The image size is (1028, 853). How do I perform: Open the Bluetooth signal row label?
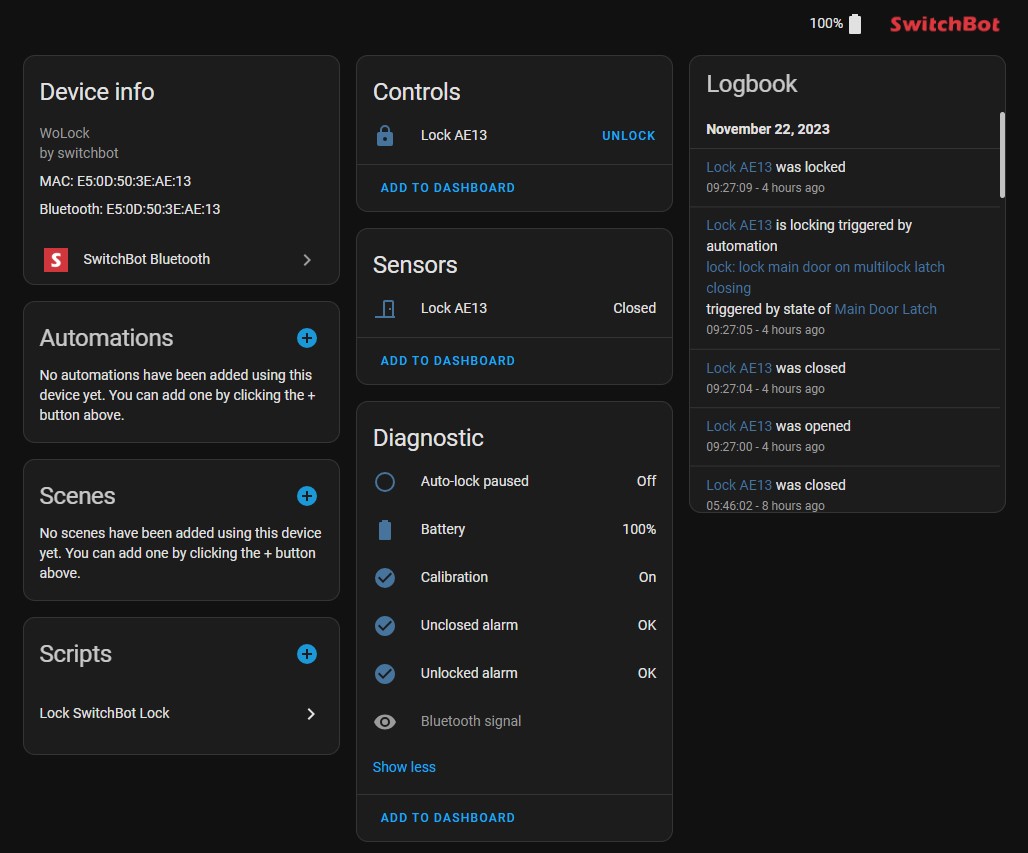[x=471, y=721]
